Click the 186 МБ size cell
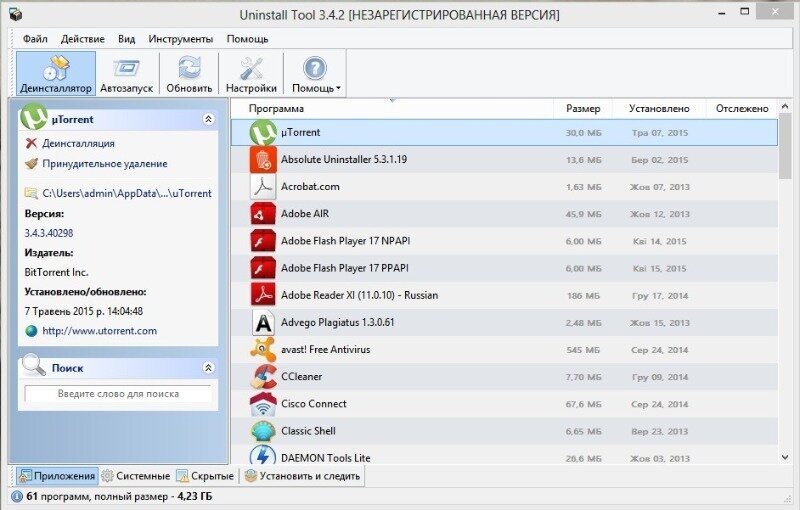The image size is (800, 510). [583, 296]
